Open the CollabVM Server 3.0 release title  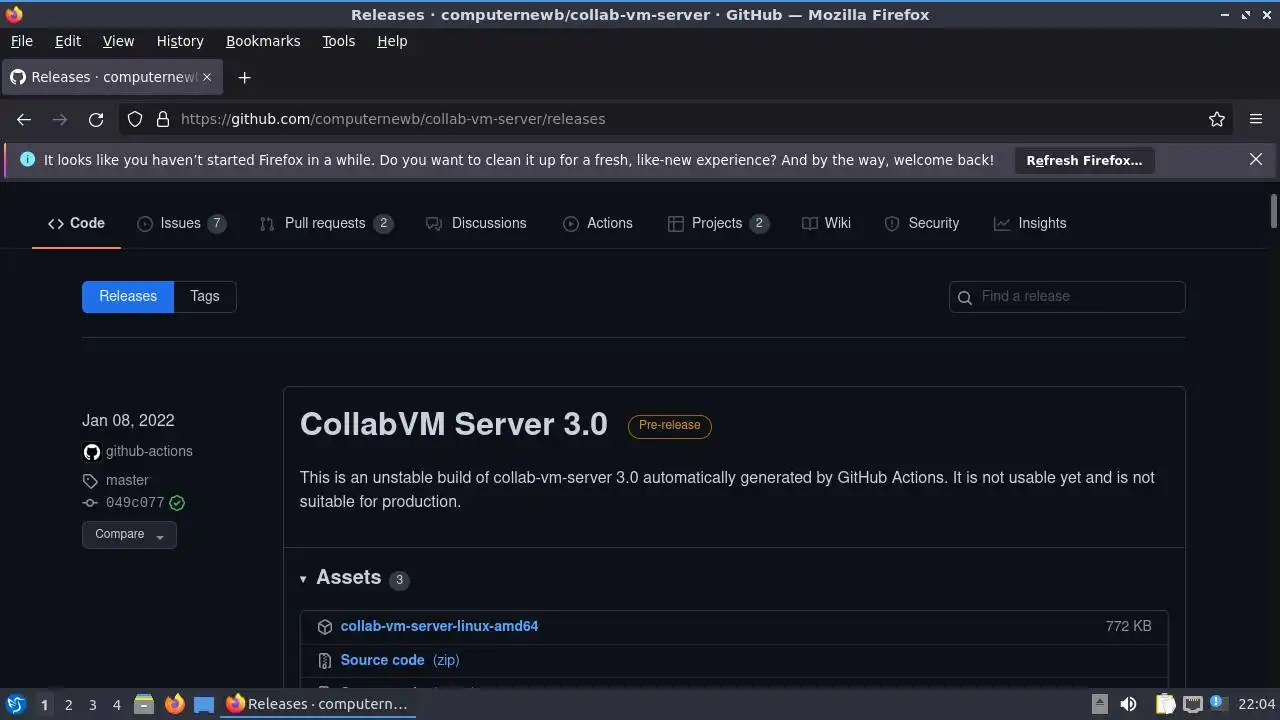454,424
